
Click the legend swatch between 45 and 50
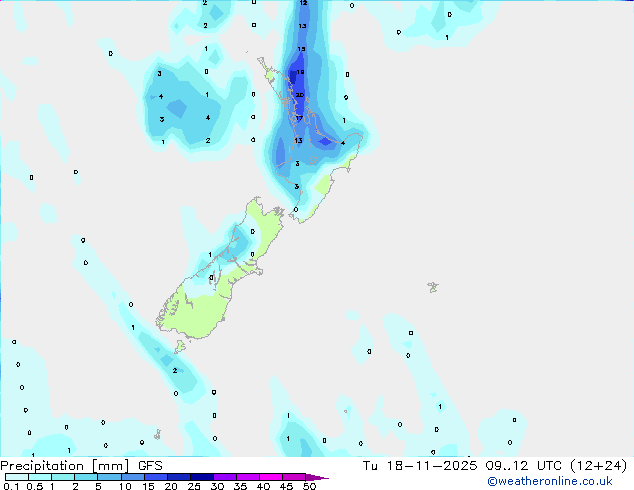coord(294,477)
